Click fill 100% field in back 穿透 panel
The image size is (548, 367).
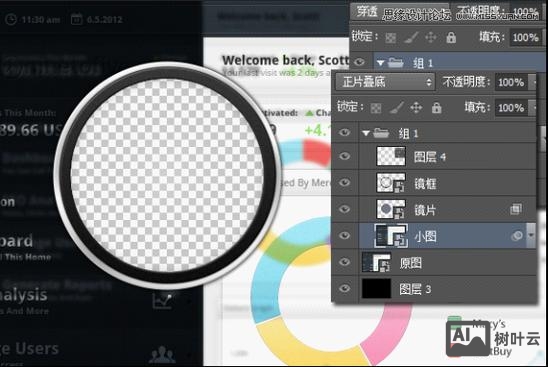pos(525,37)
